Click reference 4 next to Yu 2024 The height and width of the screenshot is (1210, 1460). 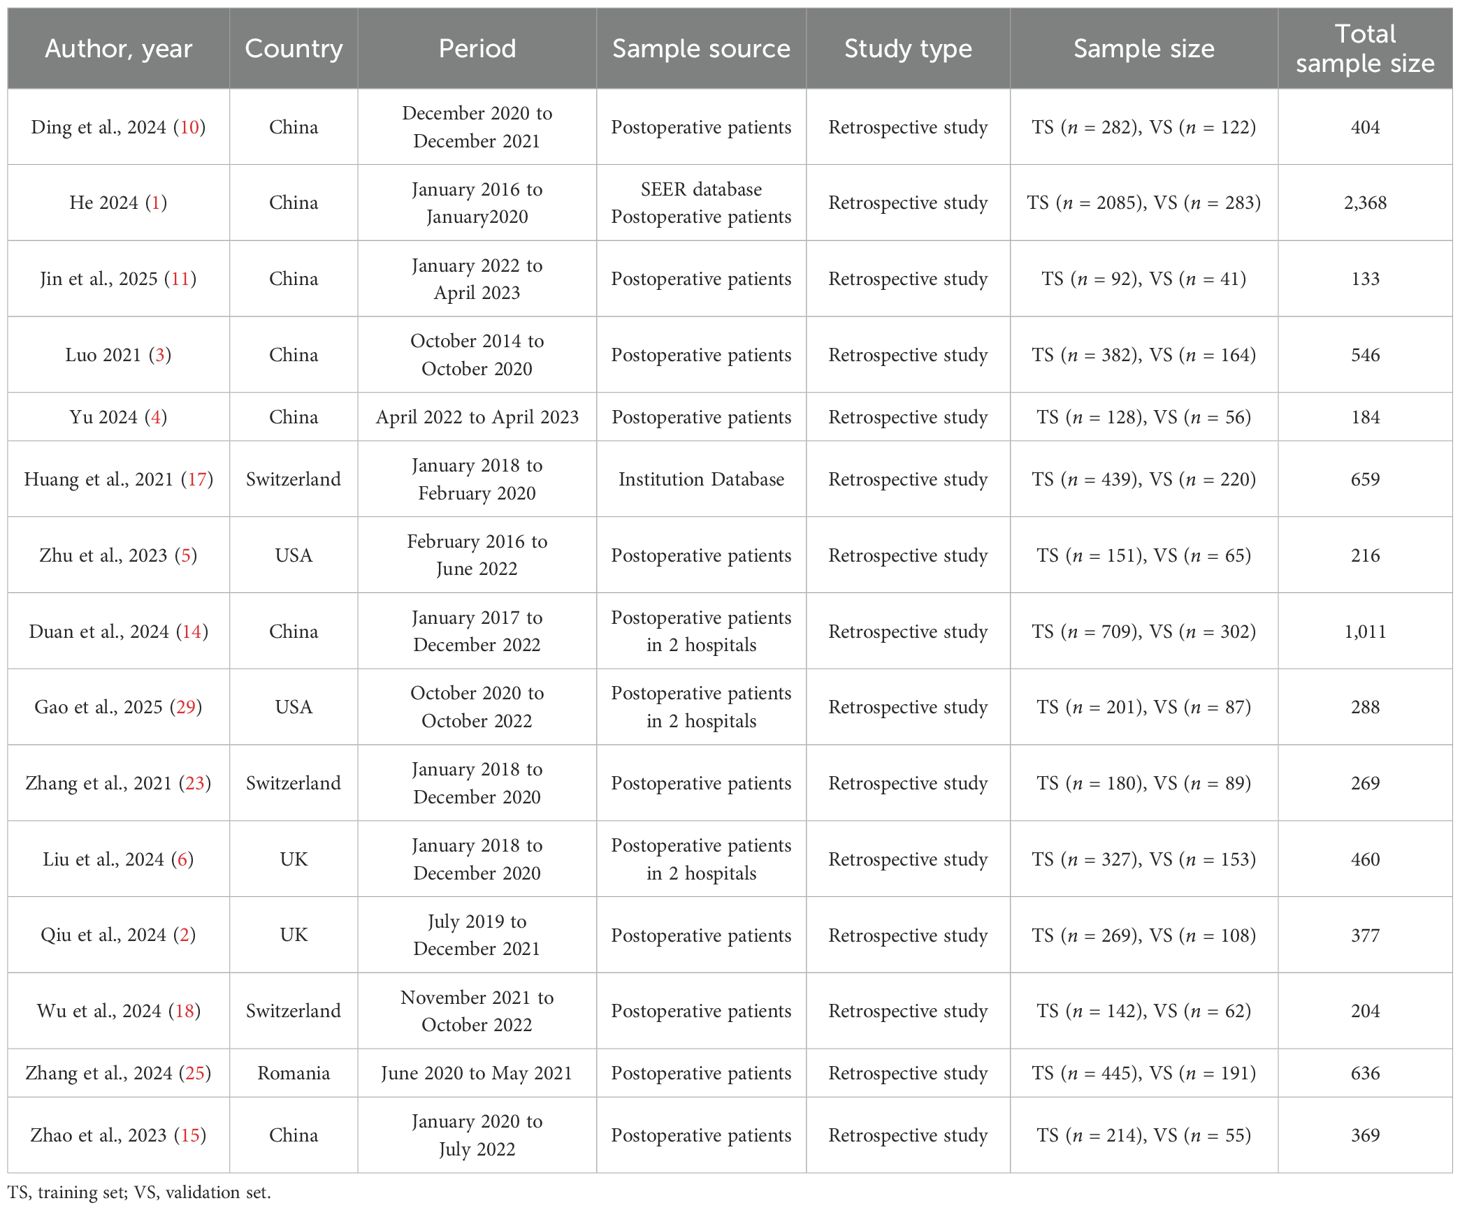pos(155,417)
